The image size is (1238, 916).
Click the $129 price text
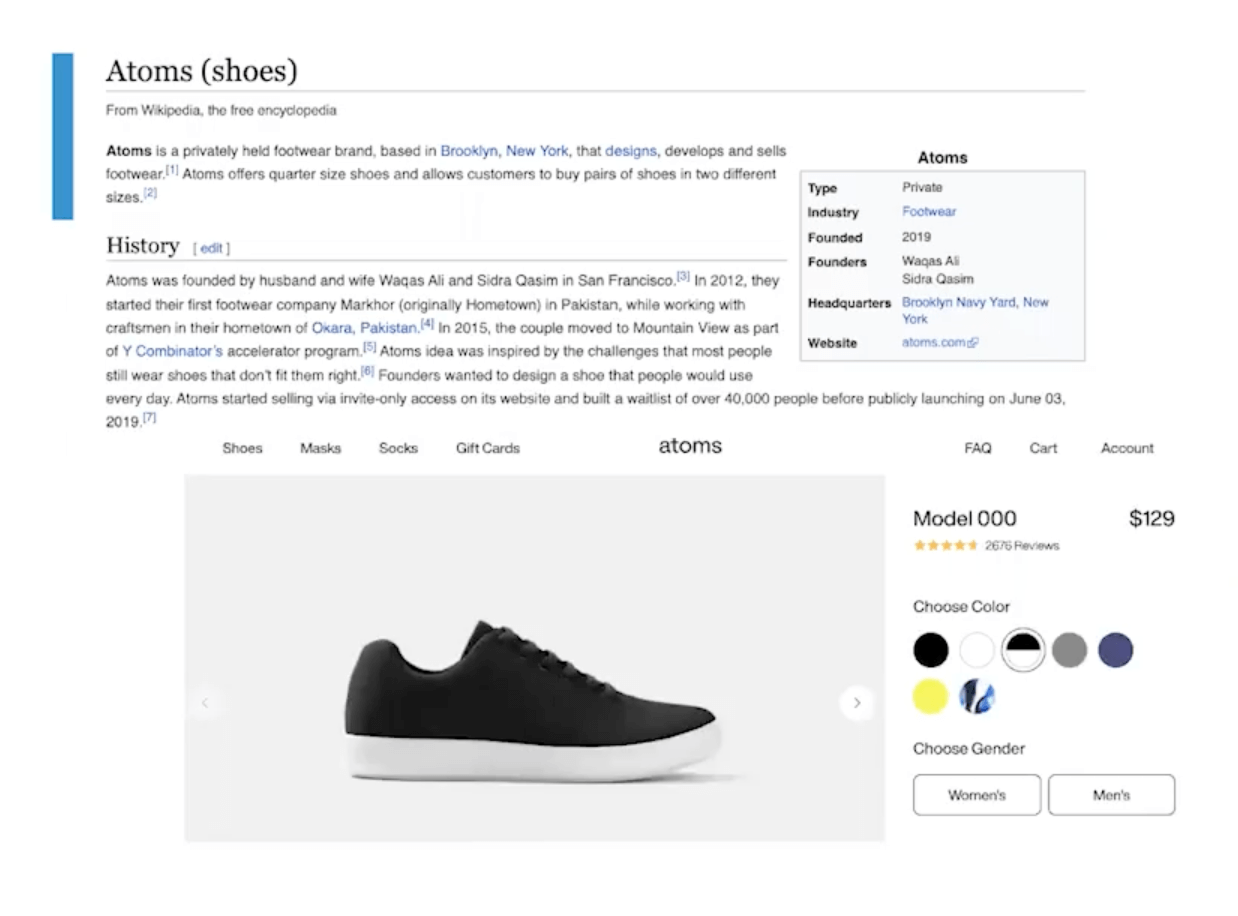tap(1152, 518)
